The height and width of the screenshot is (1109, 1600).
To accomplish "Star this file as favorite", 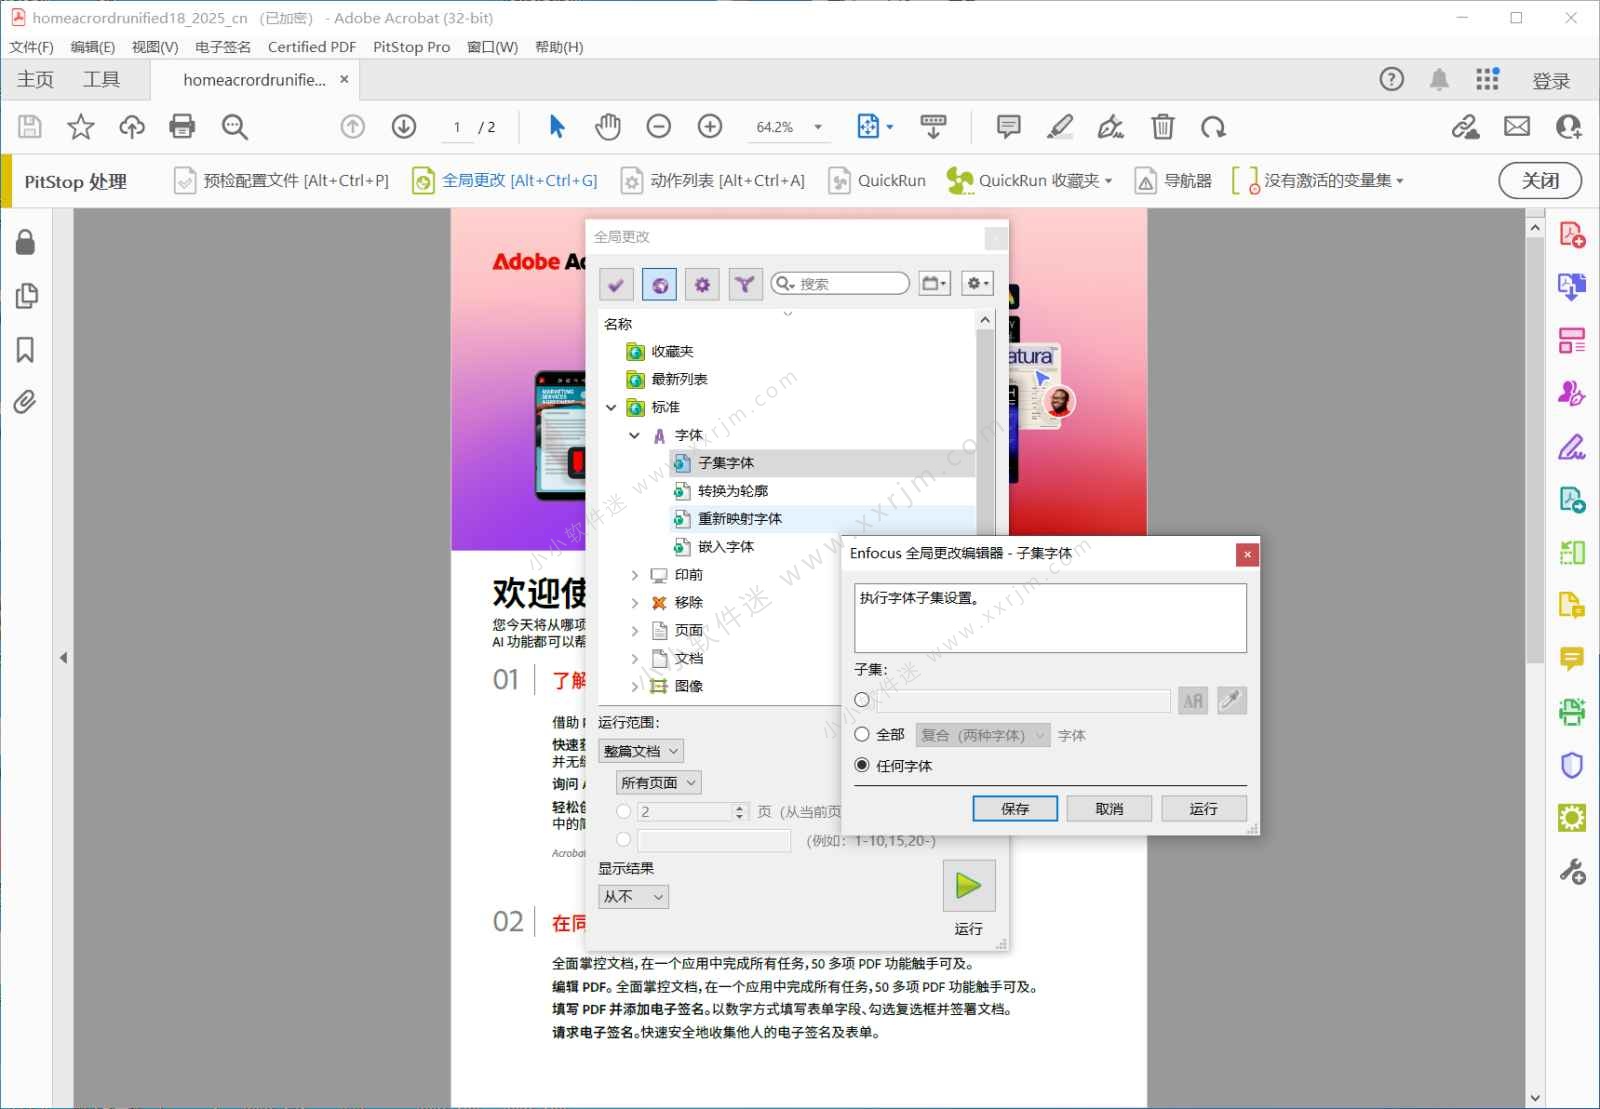I will (80, 126).
